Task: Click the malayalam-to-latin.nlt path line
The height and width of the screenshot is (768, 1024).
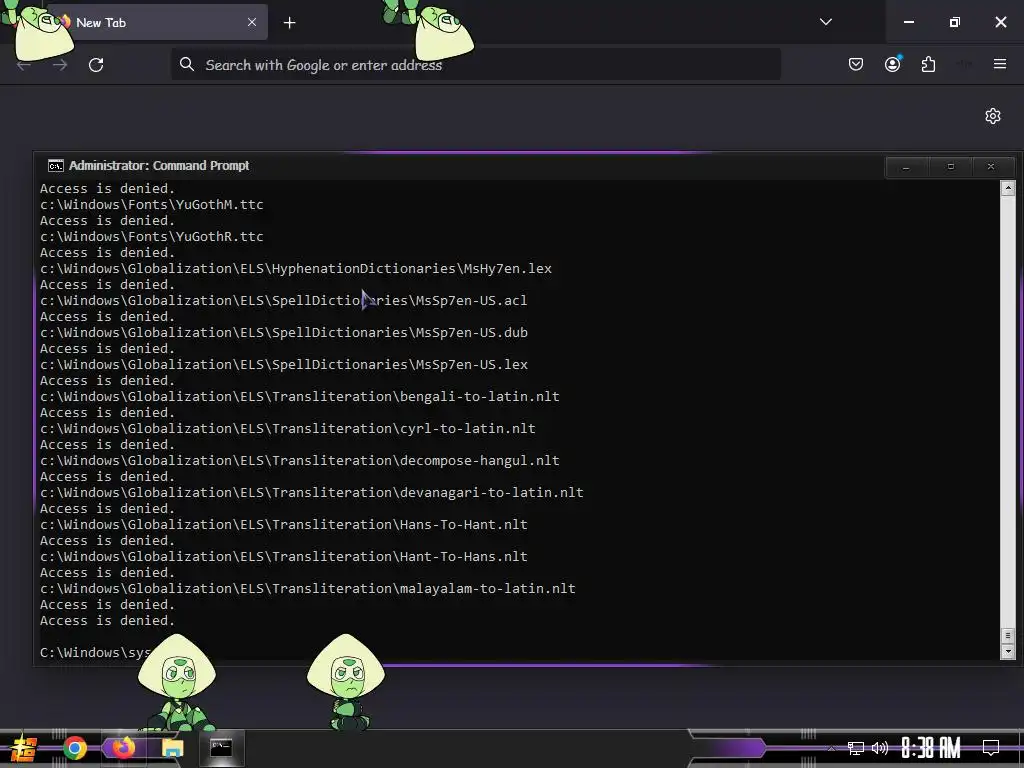Action: click(x=308, y=588)
